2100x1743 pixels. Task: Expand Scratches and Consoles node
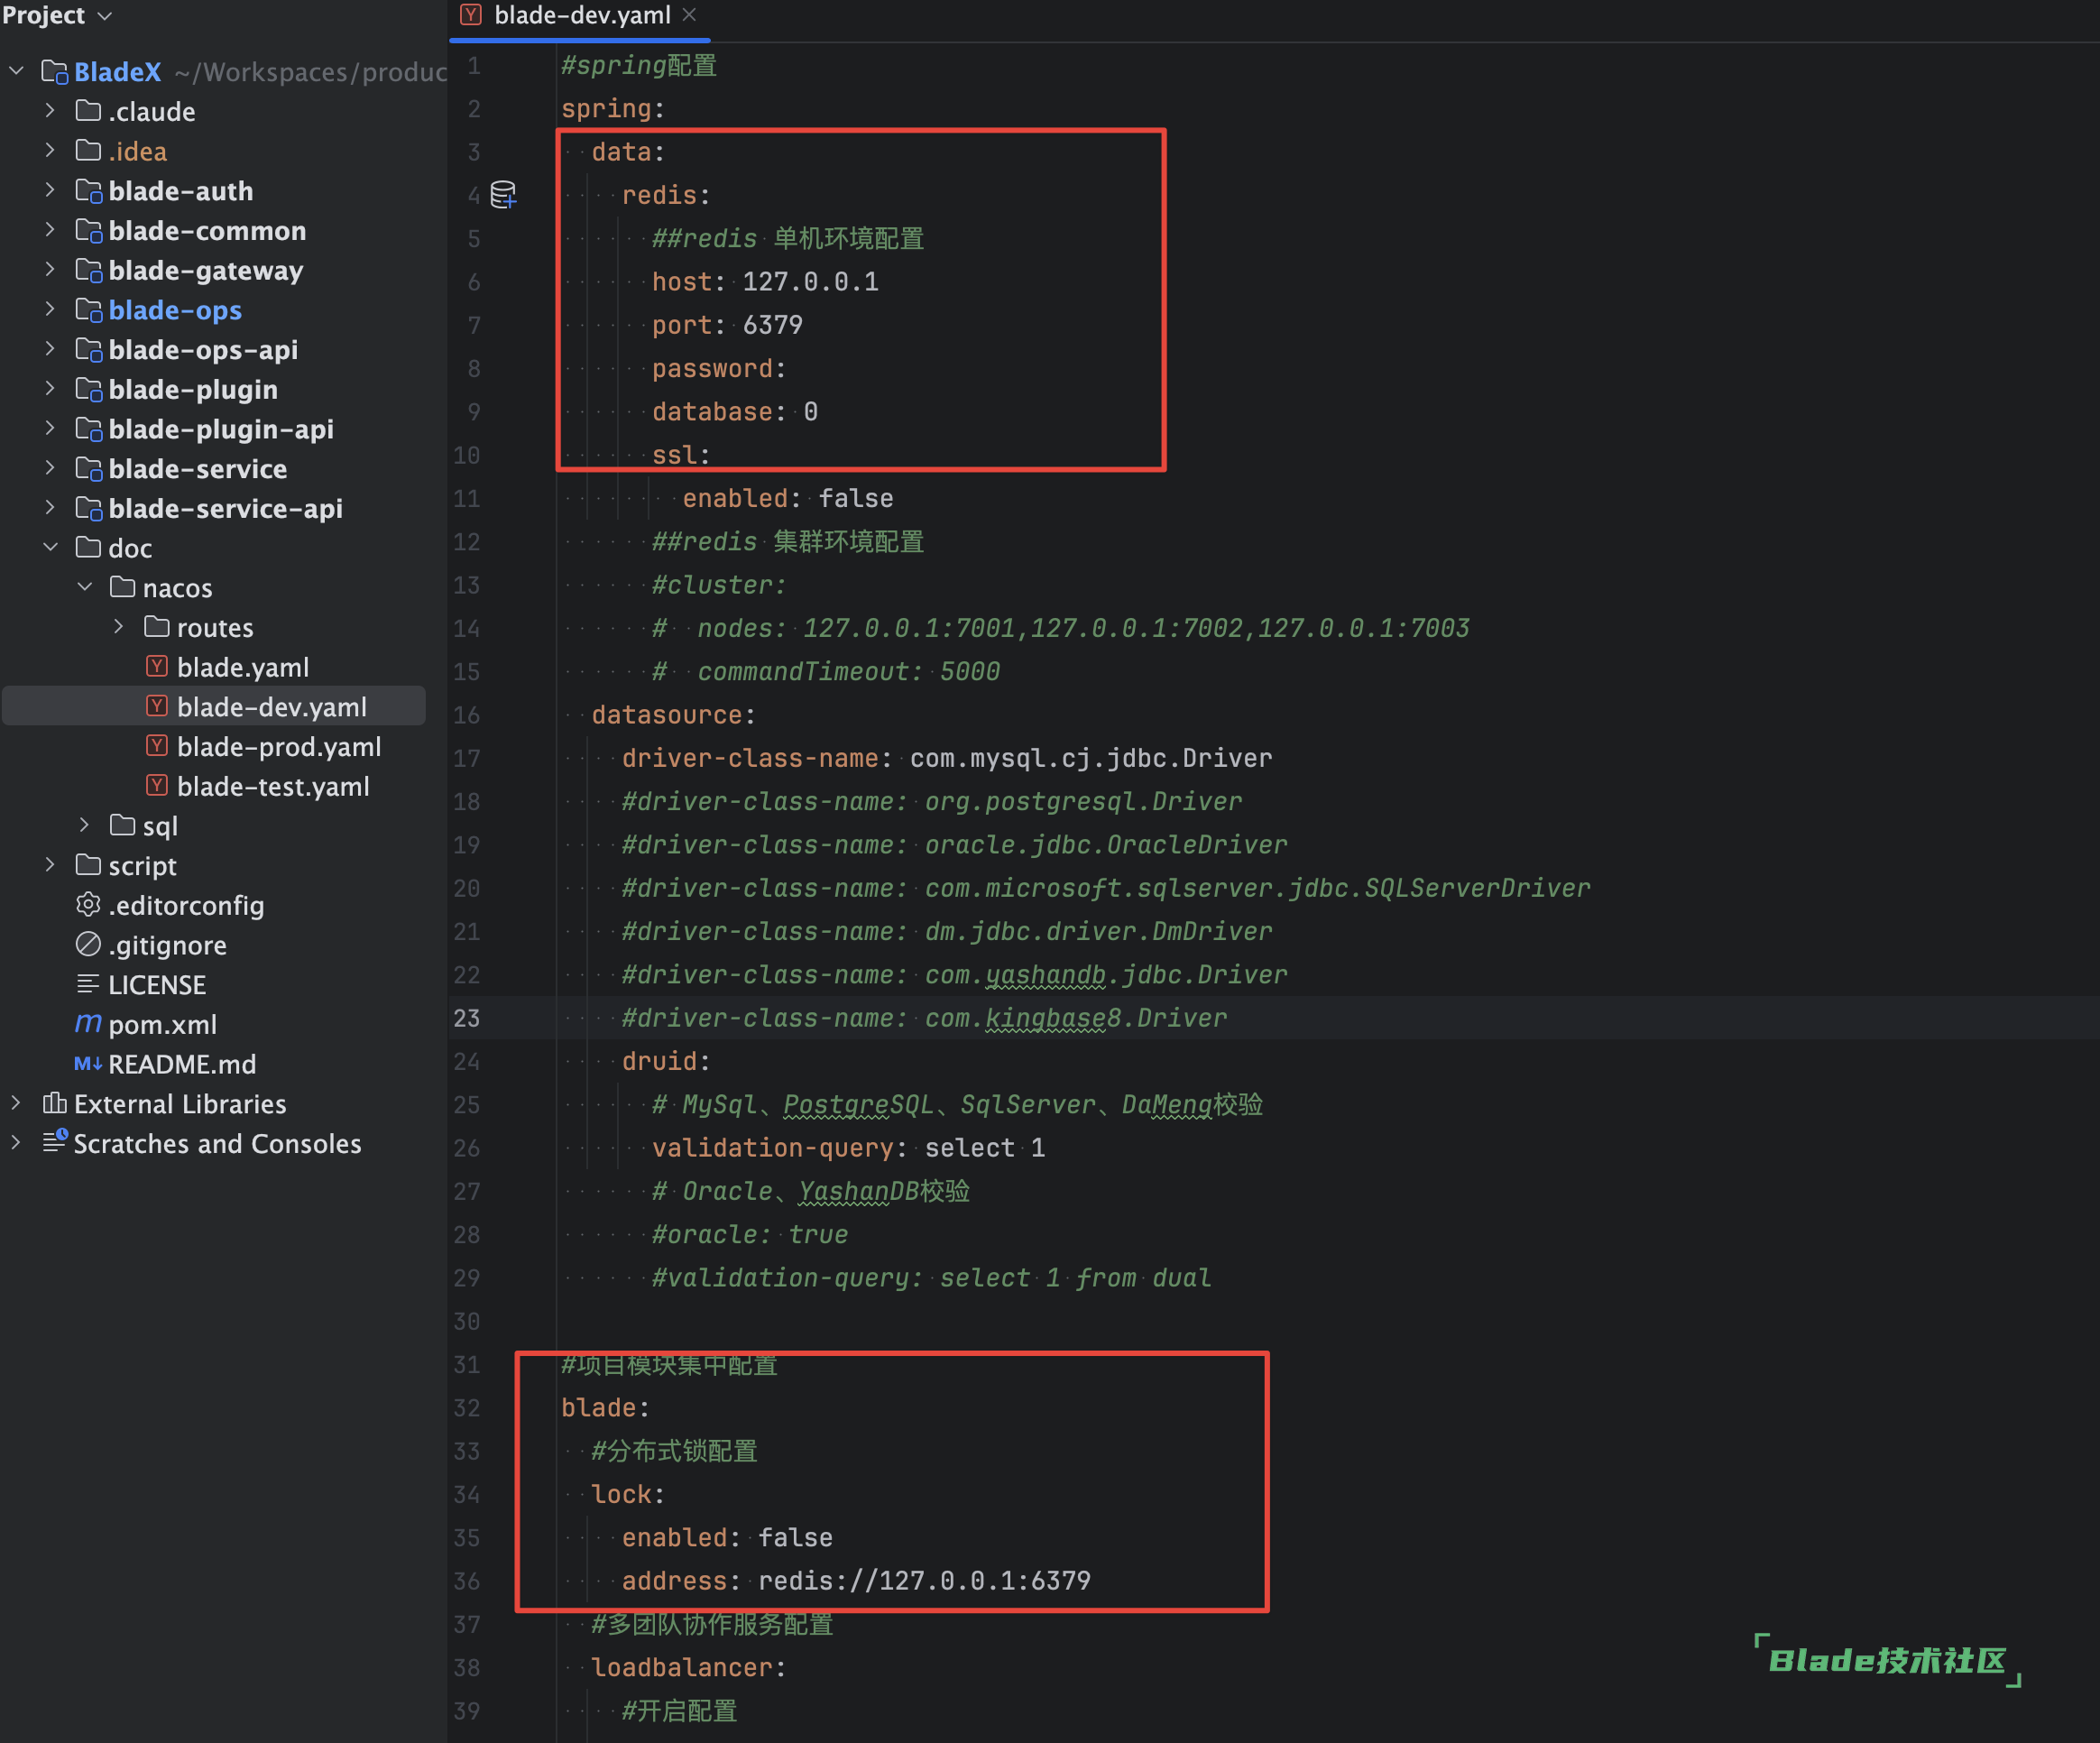(17, 1142)
